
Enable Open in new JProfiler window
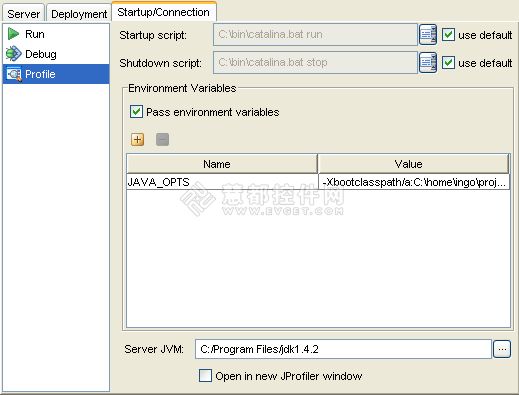(x=205, y=376)
